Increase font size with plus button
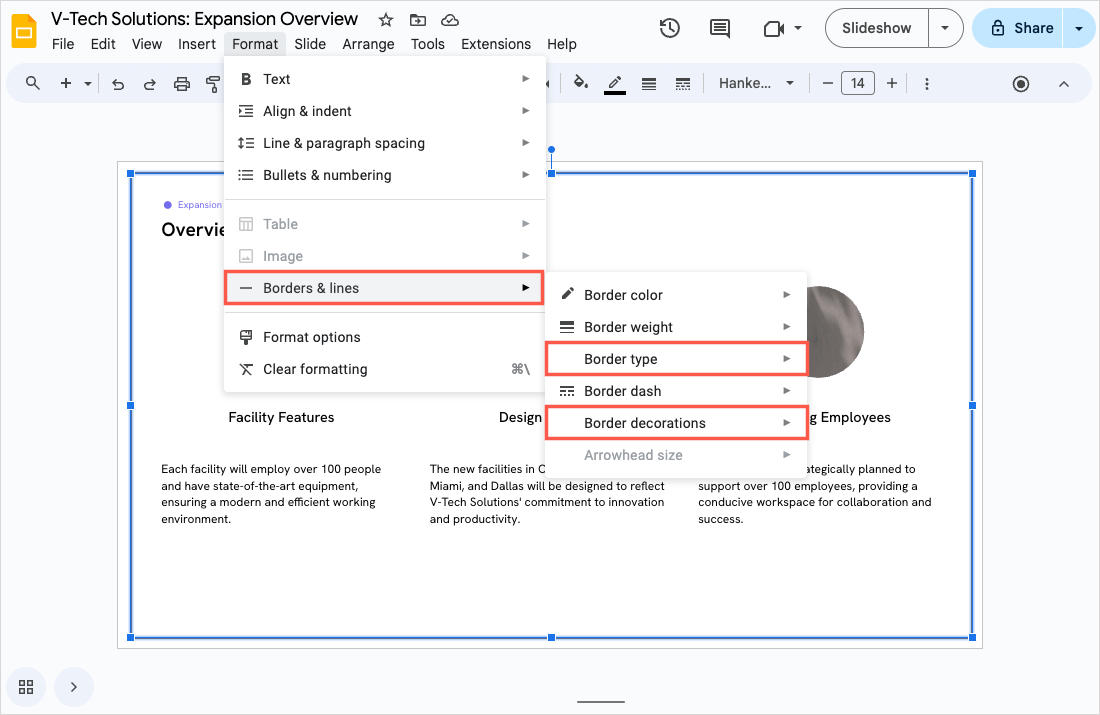The width and height of the screenshot is (1100, 715). click(892, 83)
